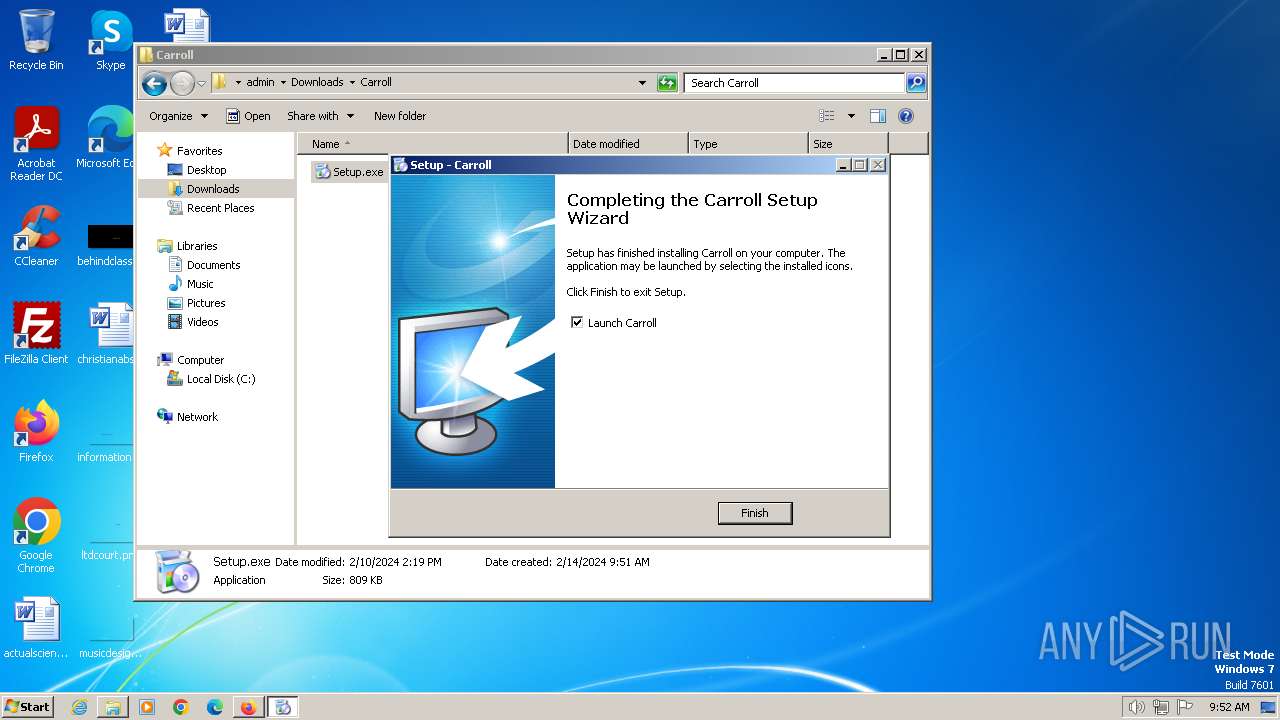Change your view icon in Explorer
The image size is (1280, 720).
point(827,116)
